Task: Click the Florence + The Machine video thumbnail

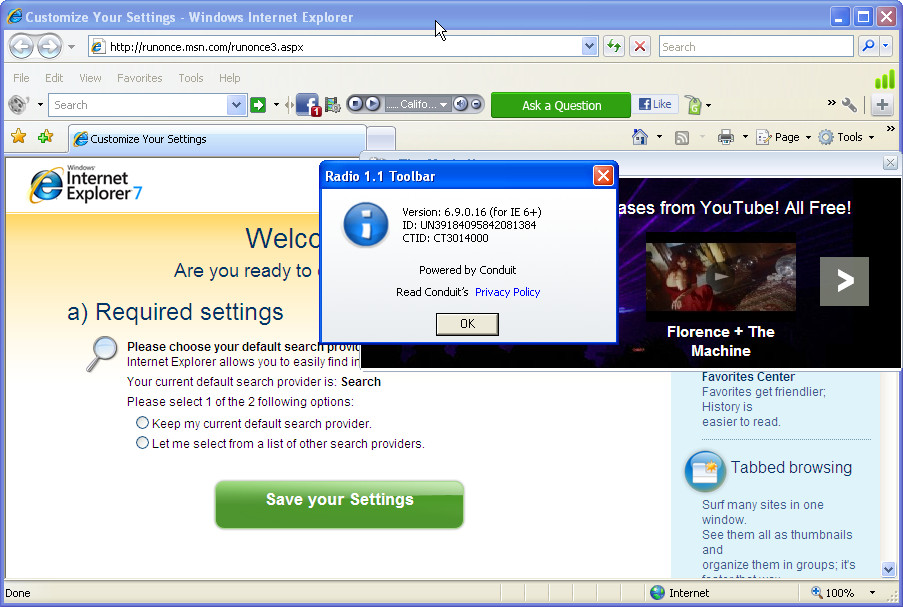Action: coord(720,276)
